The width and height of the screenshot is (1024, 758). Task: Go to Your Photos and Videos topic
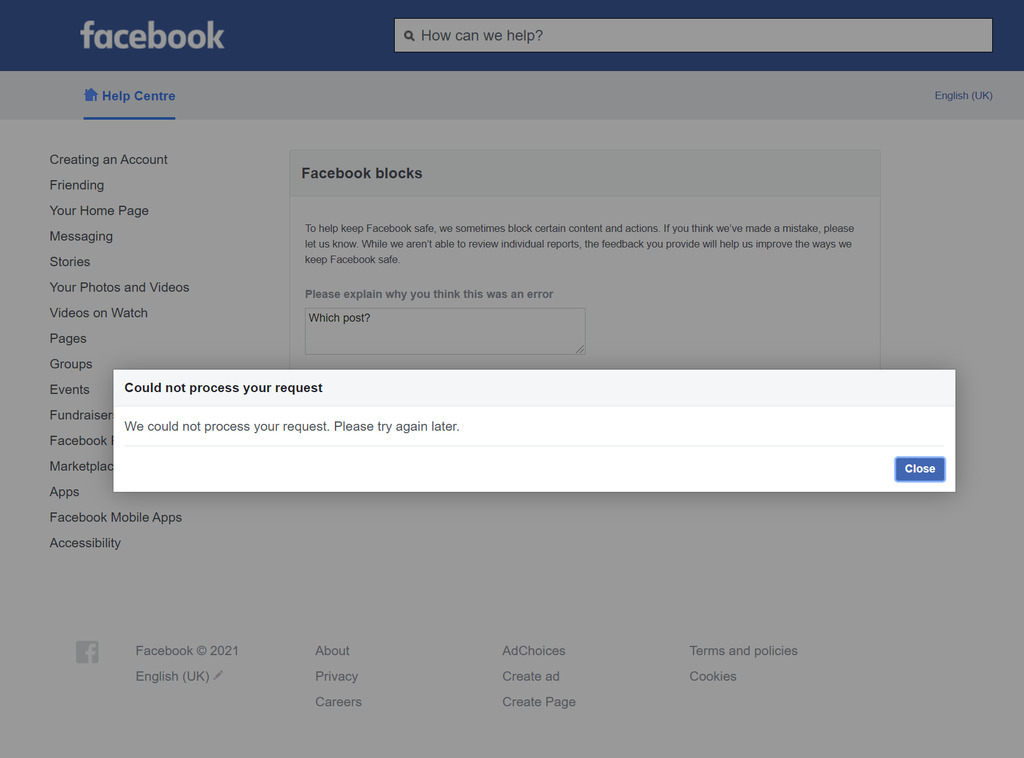(119, 287)
